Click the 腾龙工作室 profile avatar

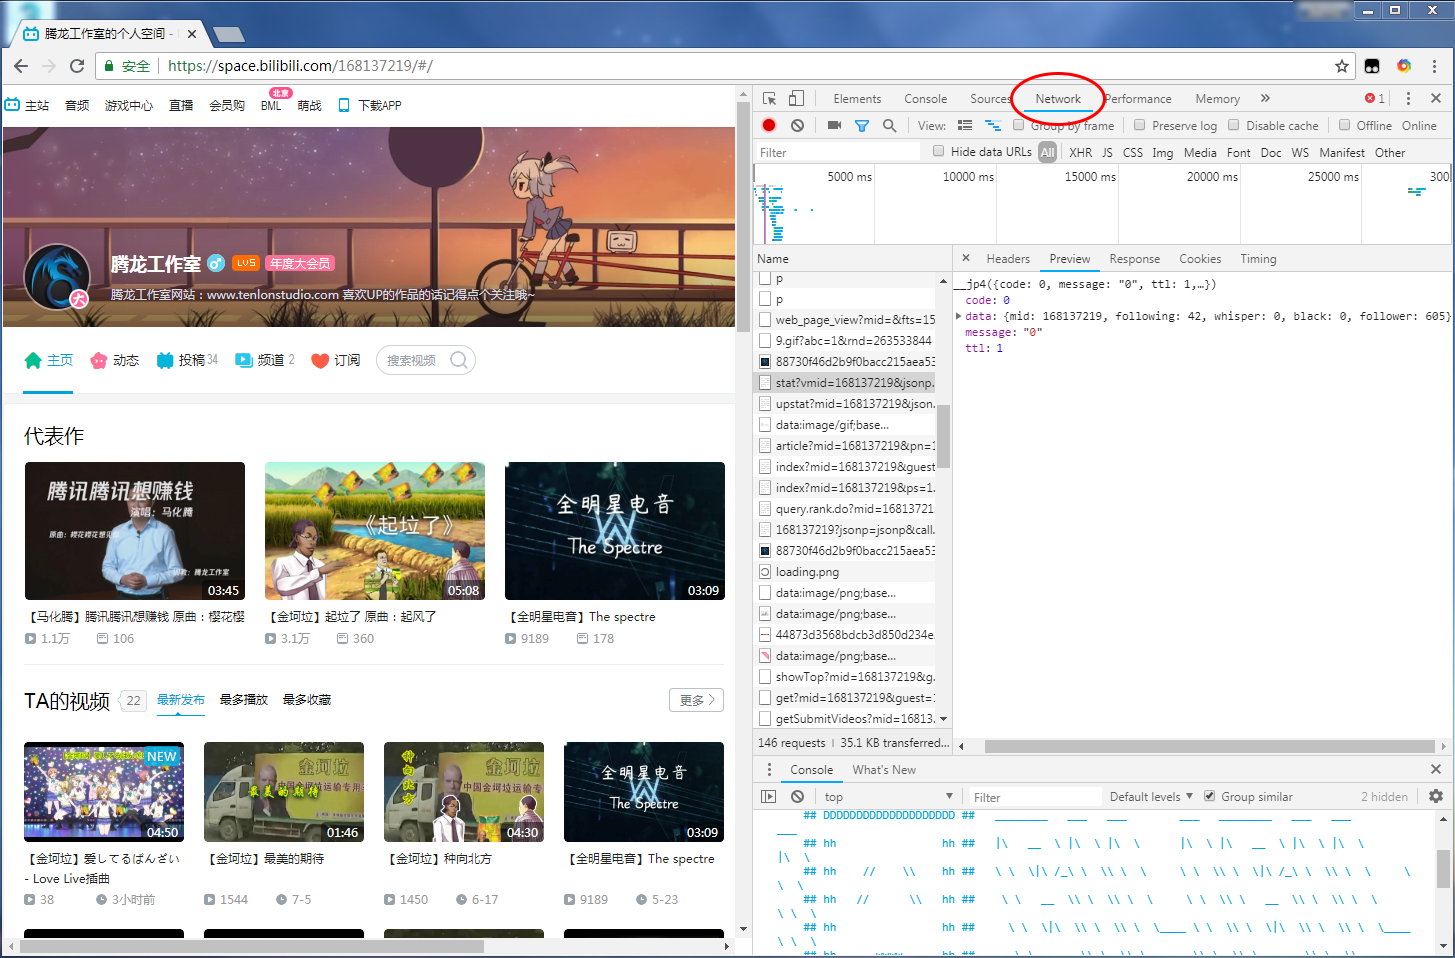pyautogui.click(x=57, y=276)
